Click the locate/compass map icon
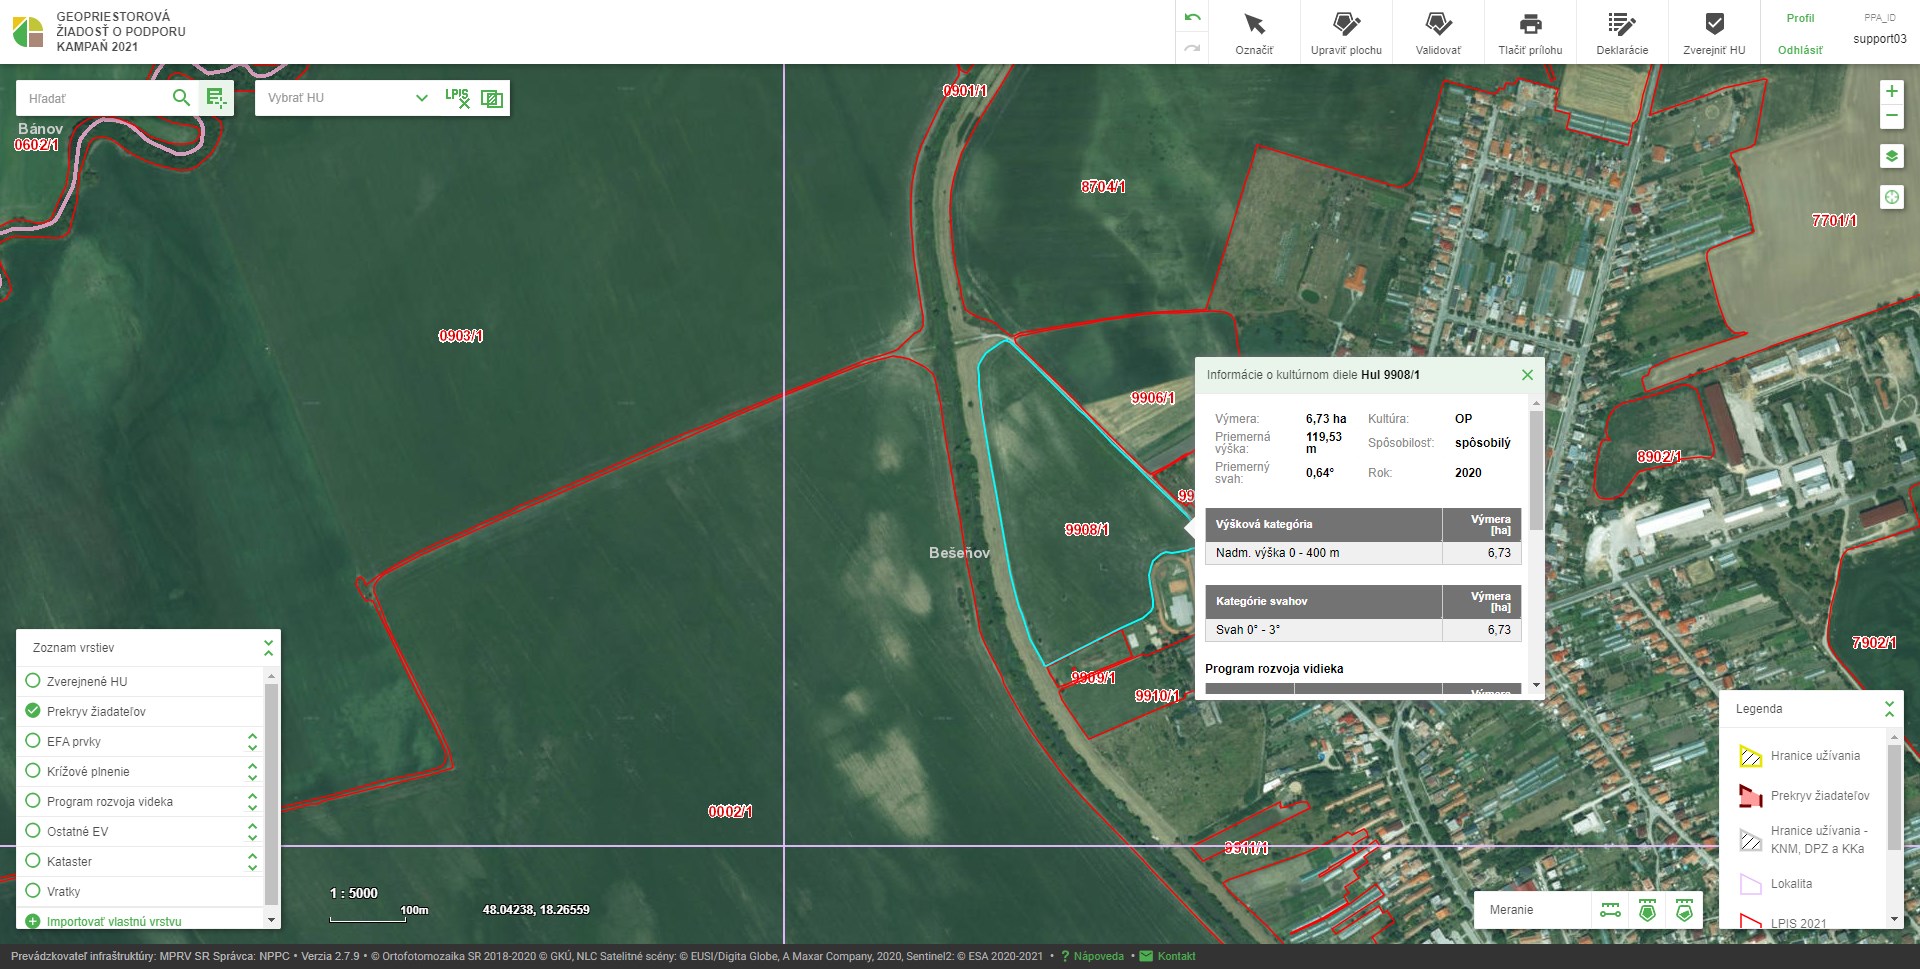 tap(1891, 197)
